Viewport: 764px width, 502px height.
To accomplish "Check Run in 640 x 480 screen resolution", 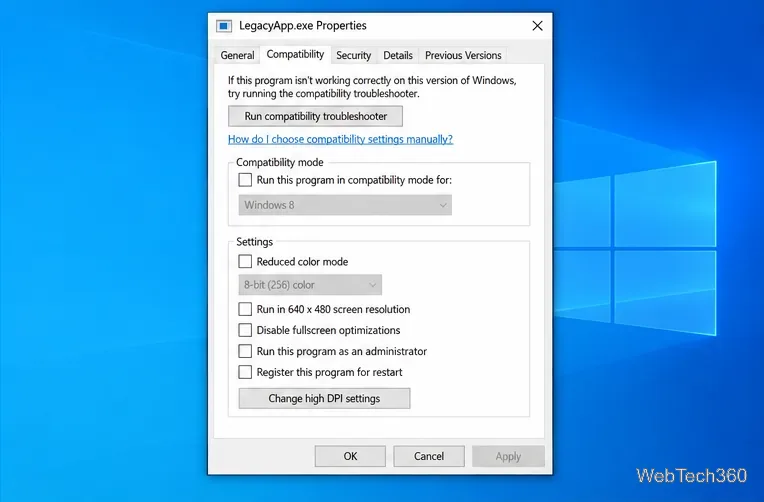I will pyautogui.click(x=245, y=309).
